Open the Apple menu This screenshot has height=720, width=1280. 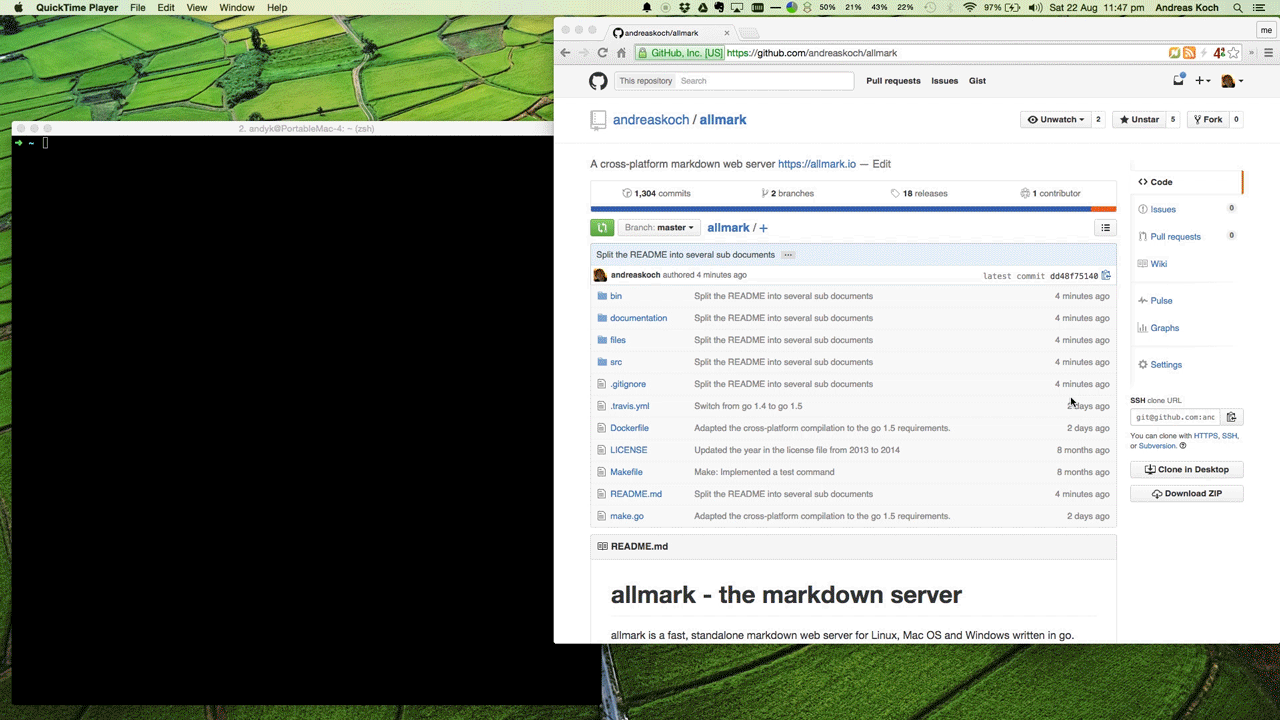pos(18,8)
